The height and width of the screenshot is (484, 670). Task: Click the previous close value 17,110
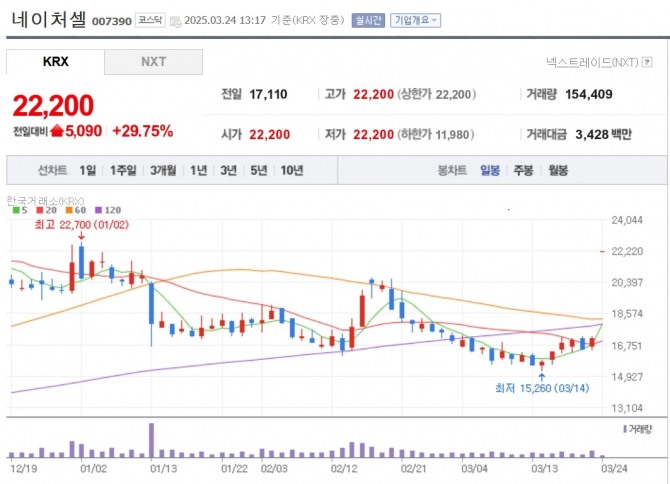coord(268,94)
